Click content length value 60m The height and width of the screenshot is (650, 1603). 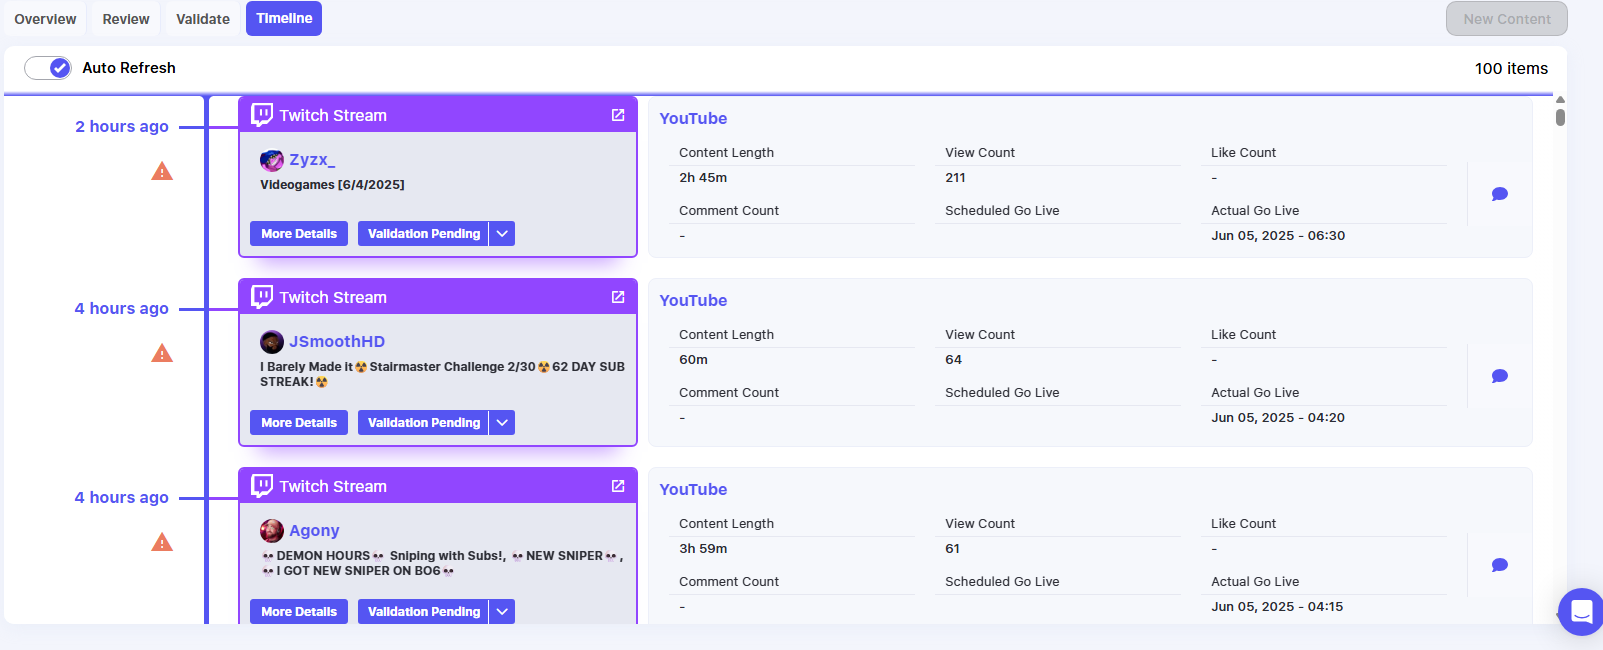click(x=693, y=360)
